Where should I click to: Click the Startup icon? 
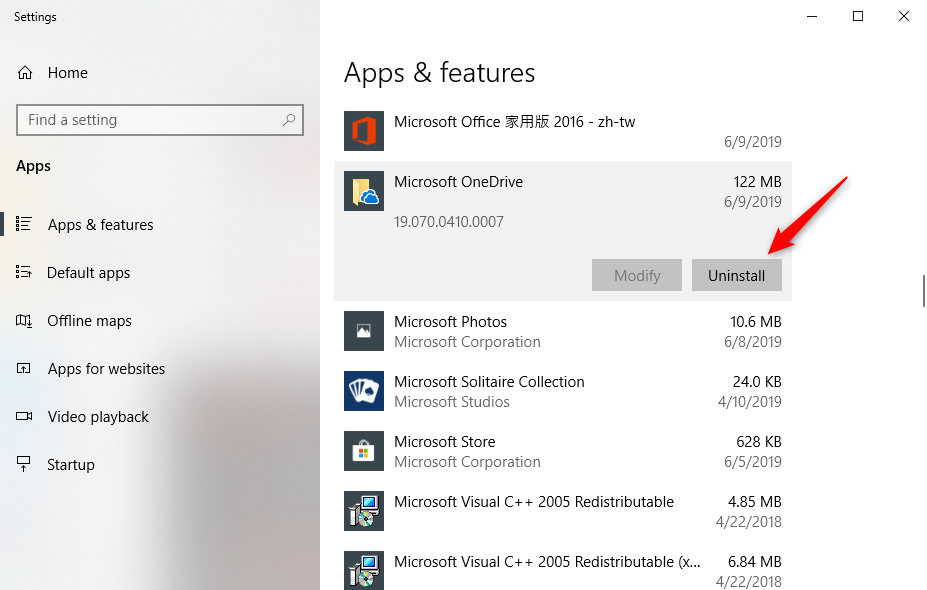click(24, 464)
